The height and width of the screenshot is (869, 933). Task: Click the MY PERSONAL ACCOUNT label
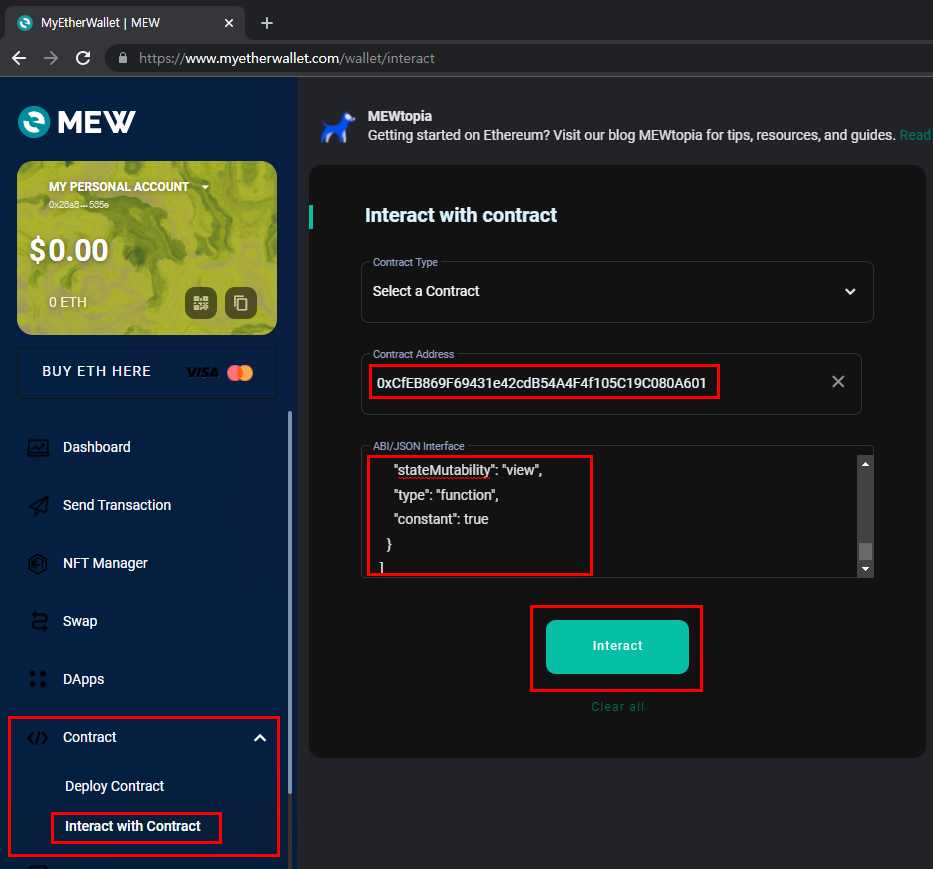tap(119, 187)
